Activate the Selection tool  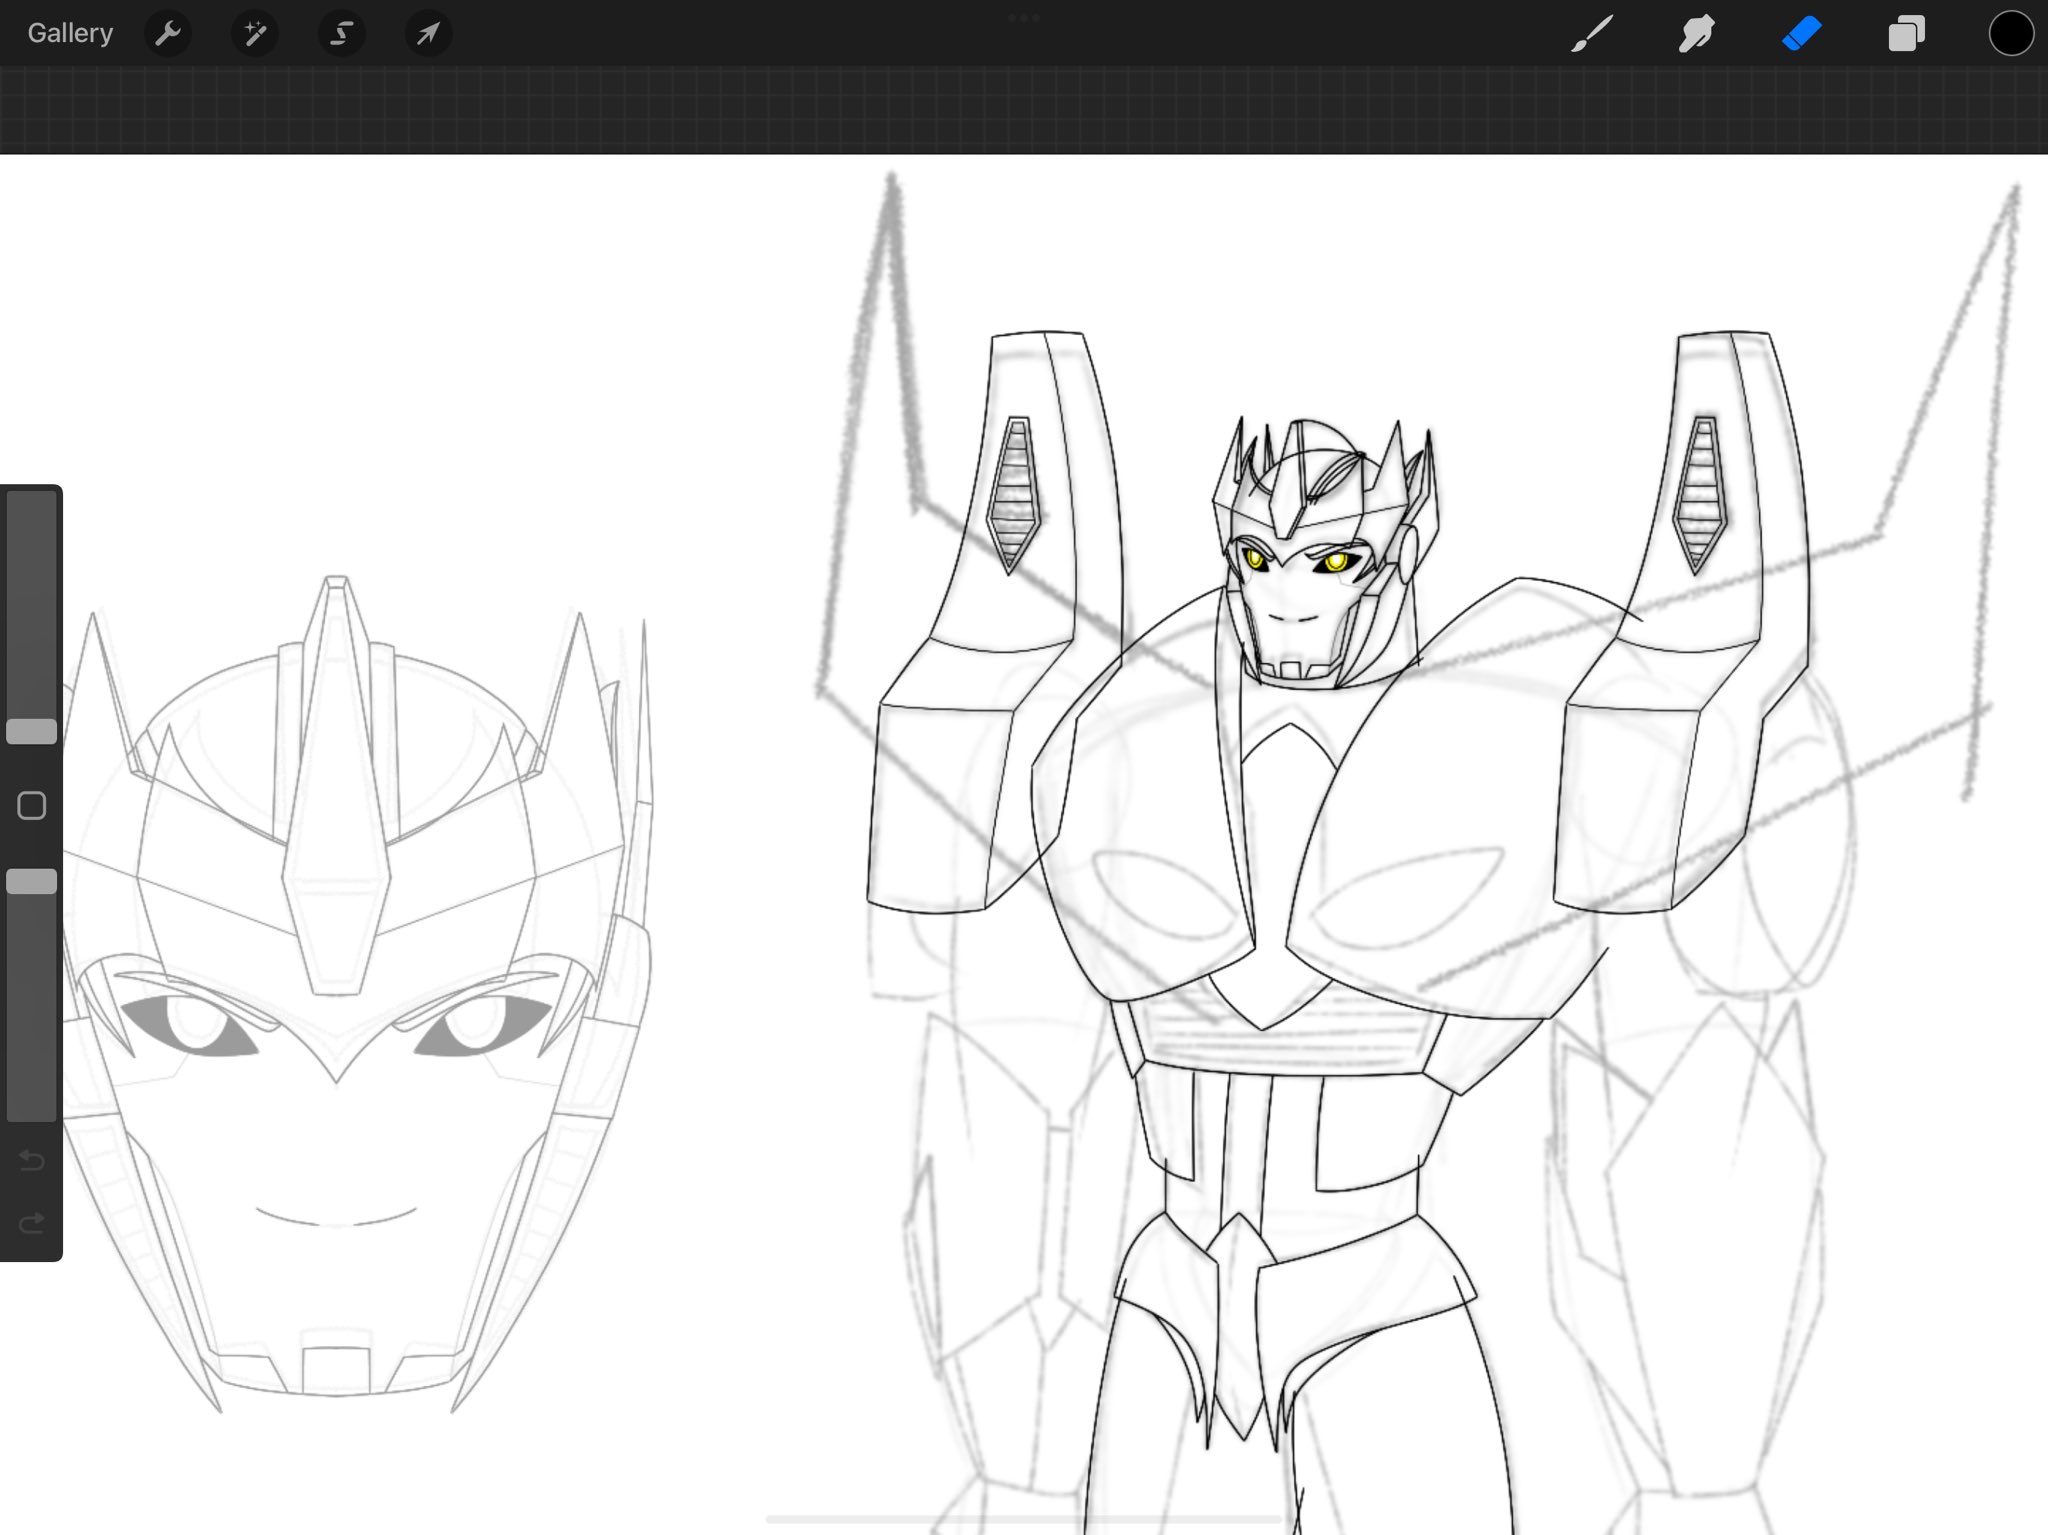click(x=341, y=34)
